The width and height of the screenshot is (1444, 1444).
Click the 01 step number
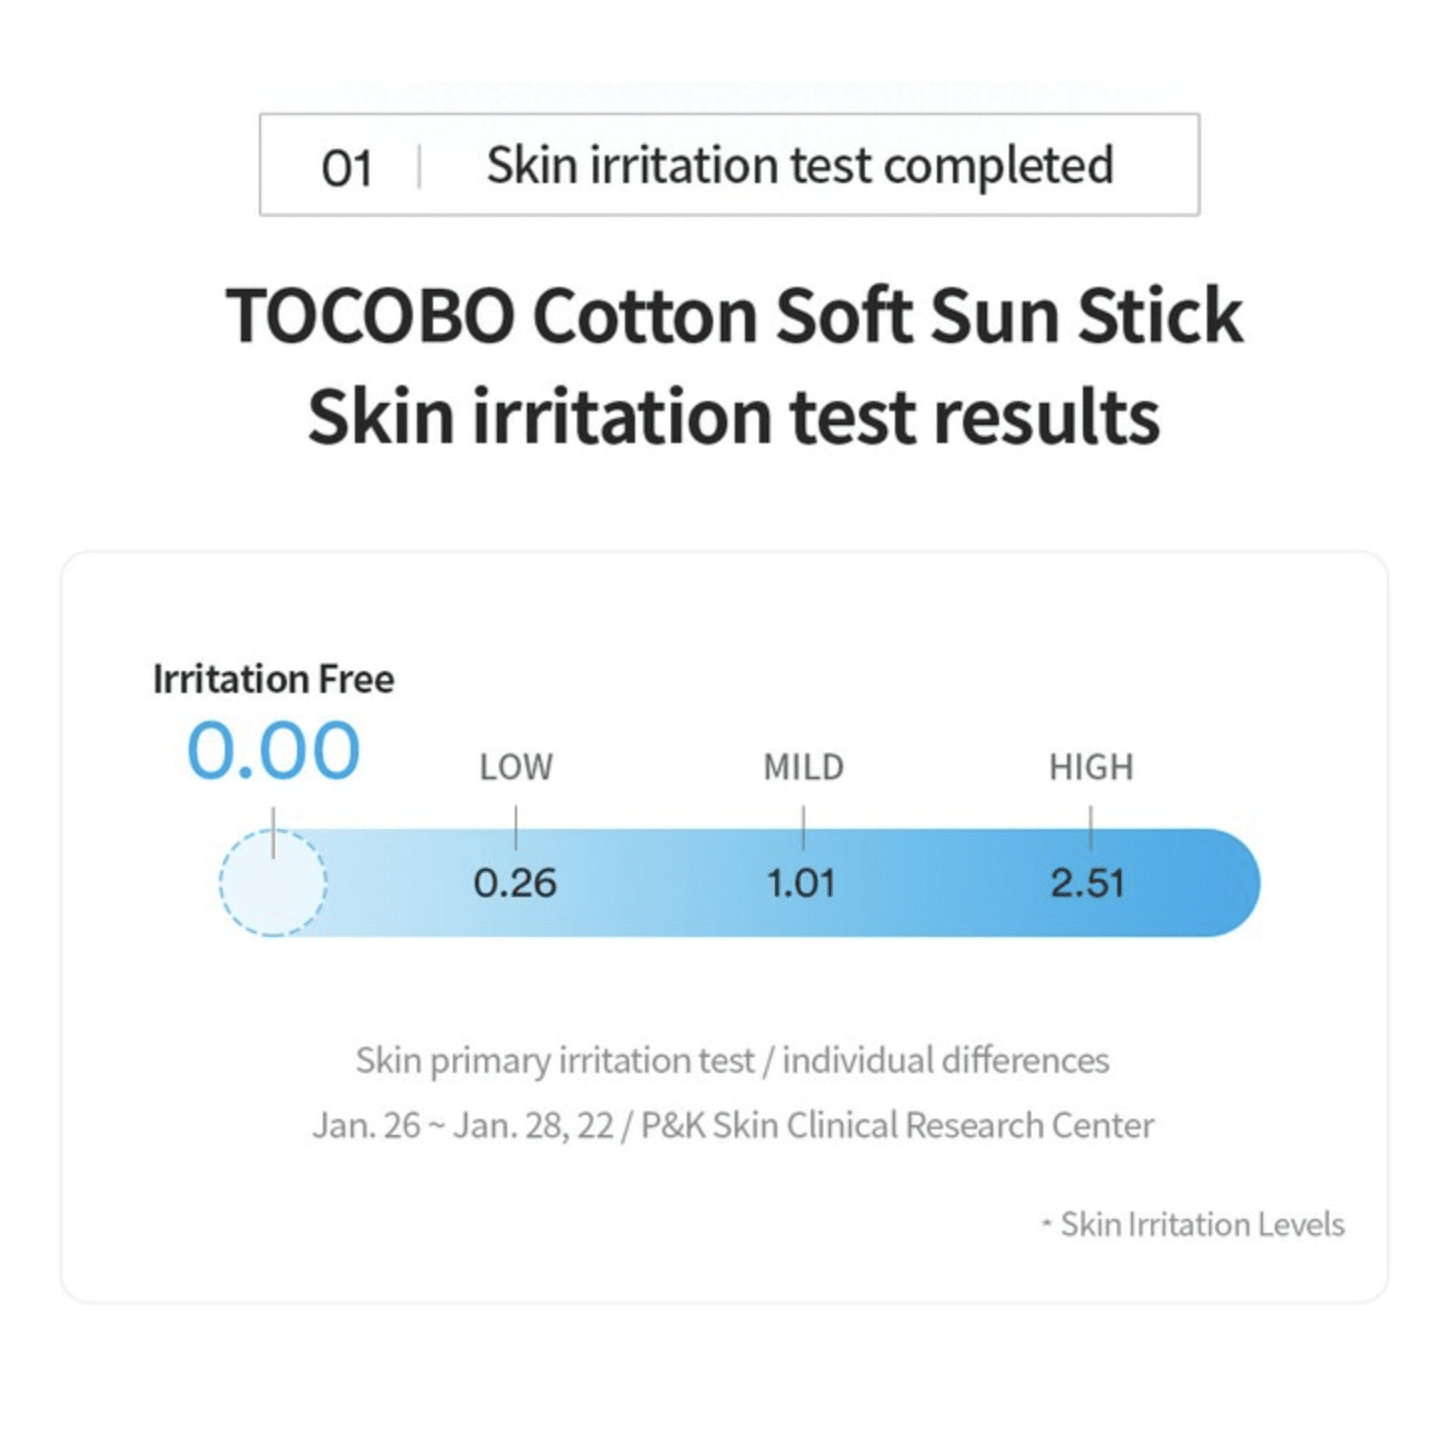[346, 168]
